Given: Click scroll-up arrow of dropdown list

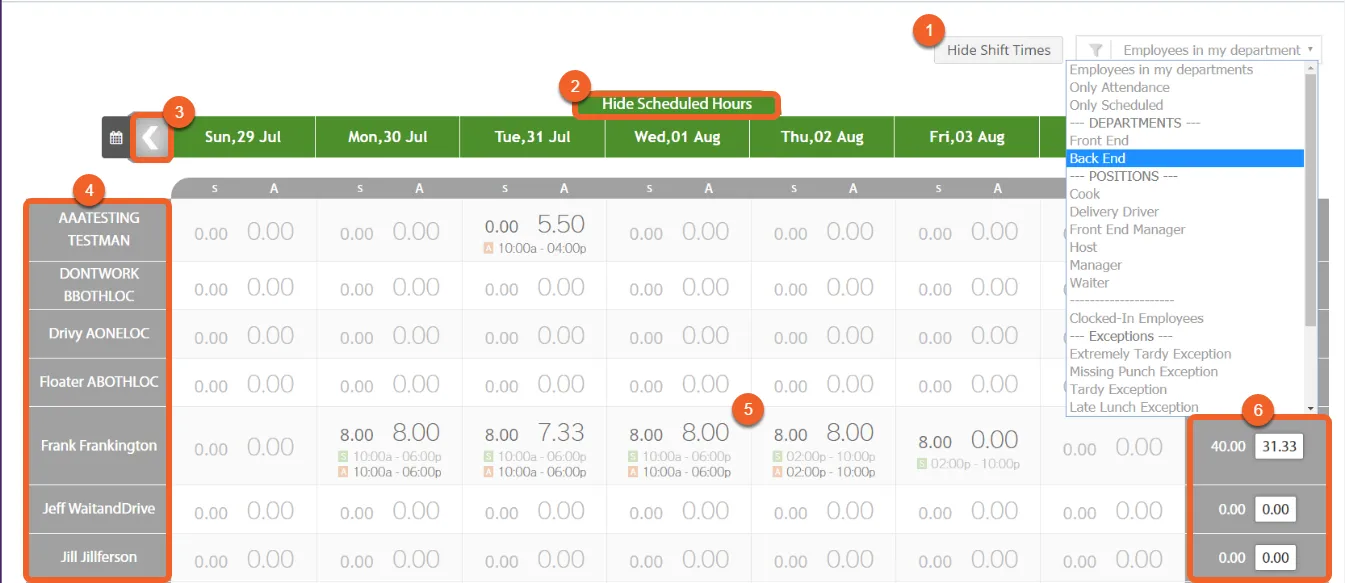Looking at the screenshot, I should click(x=1311, y=68).
